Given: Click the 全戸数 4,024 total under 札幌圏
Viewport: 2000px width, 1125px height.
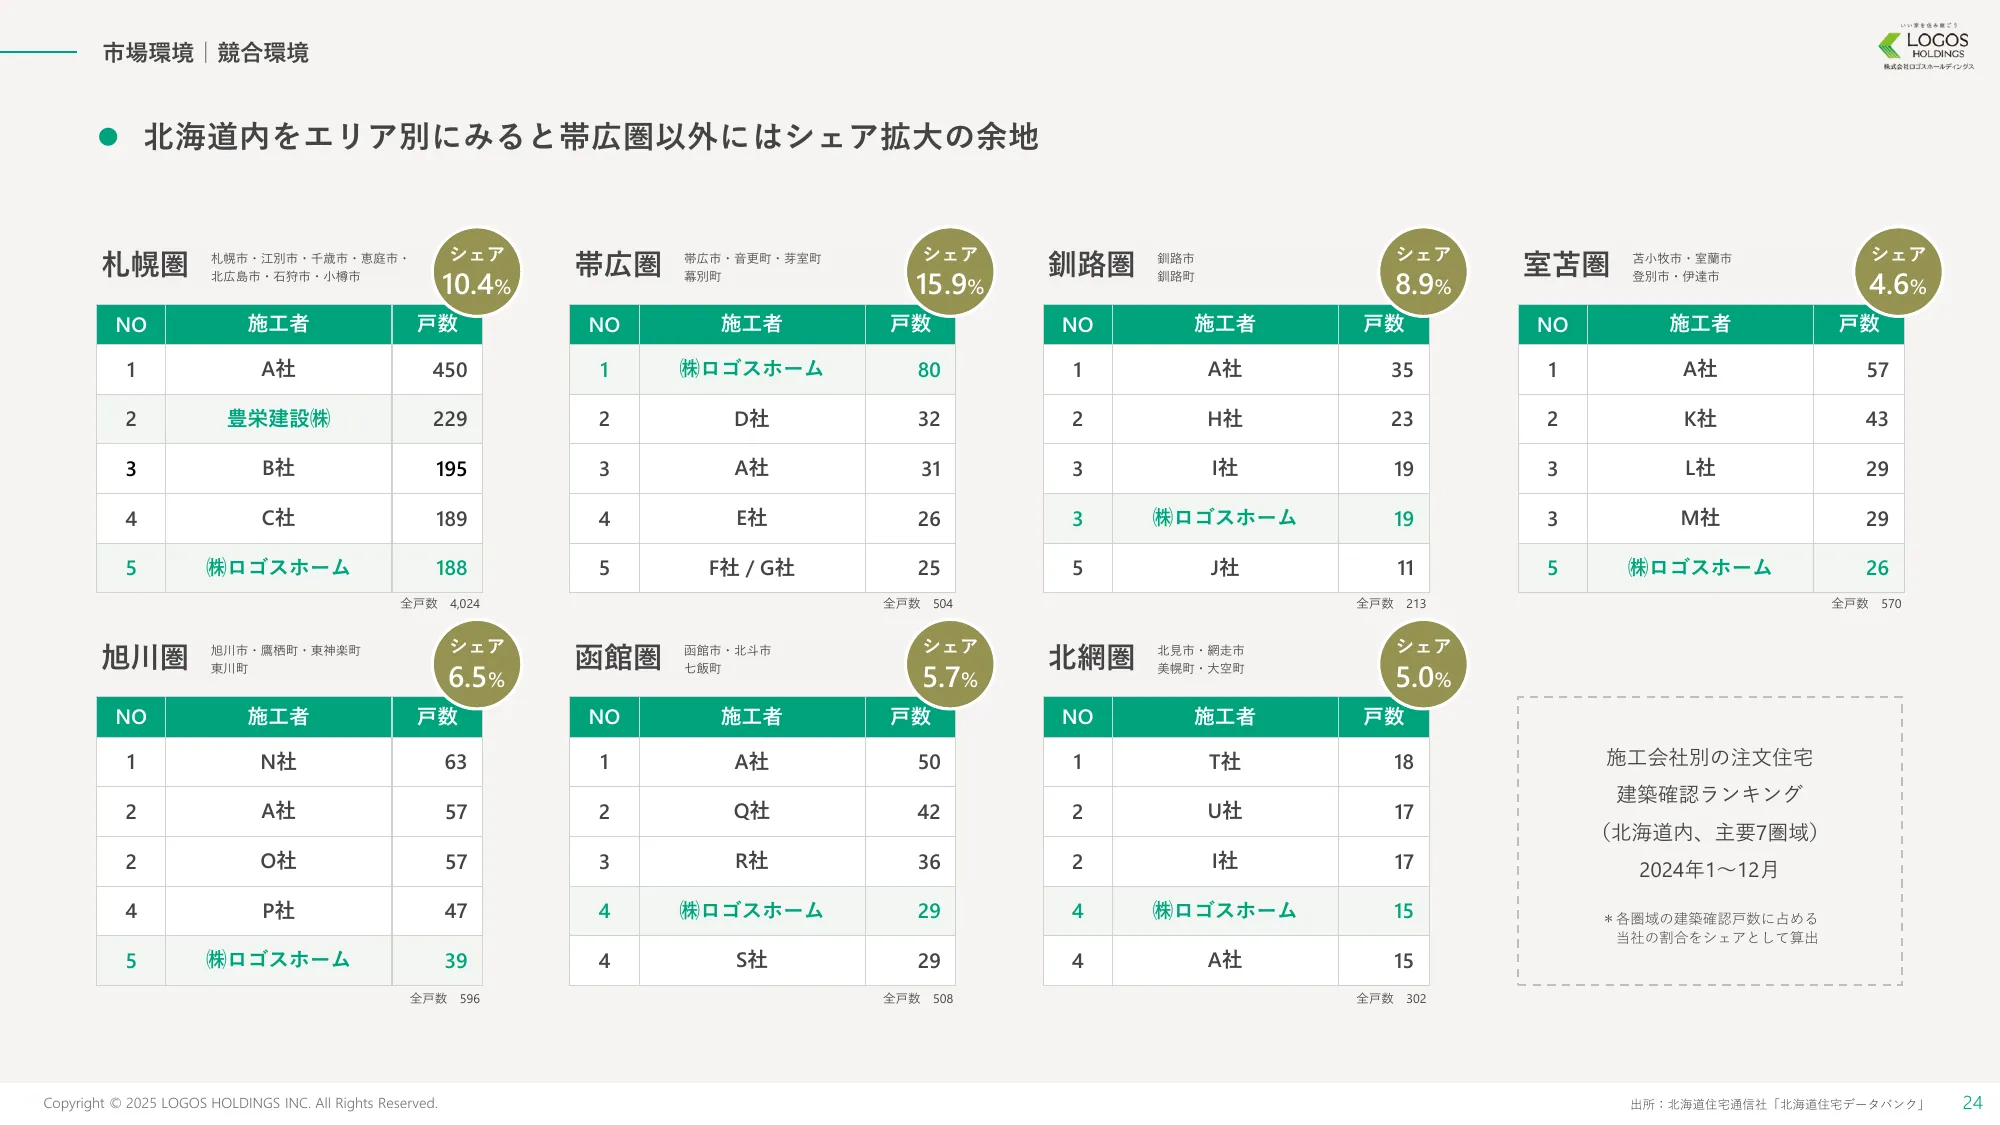Looking at the screenshot, I should tap(440, 603).
